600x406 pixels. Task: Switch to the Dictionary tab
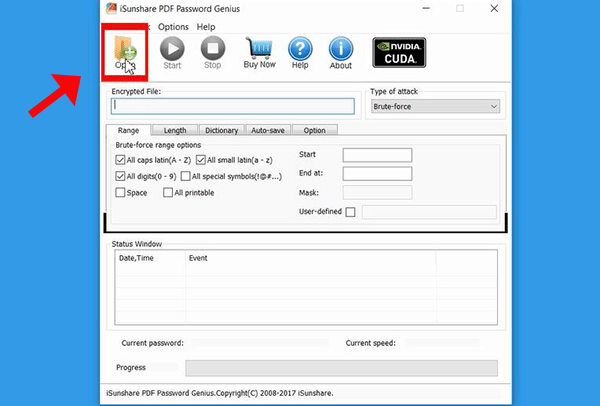tap(222, 130)
